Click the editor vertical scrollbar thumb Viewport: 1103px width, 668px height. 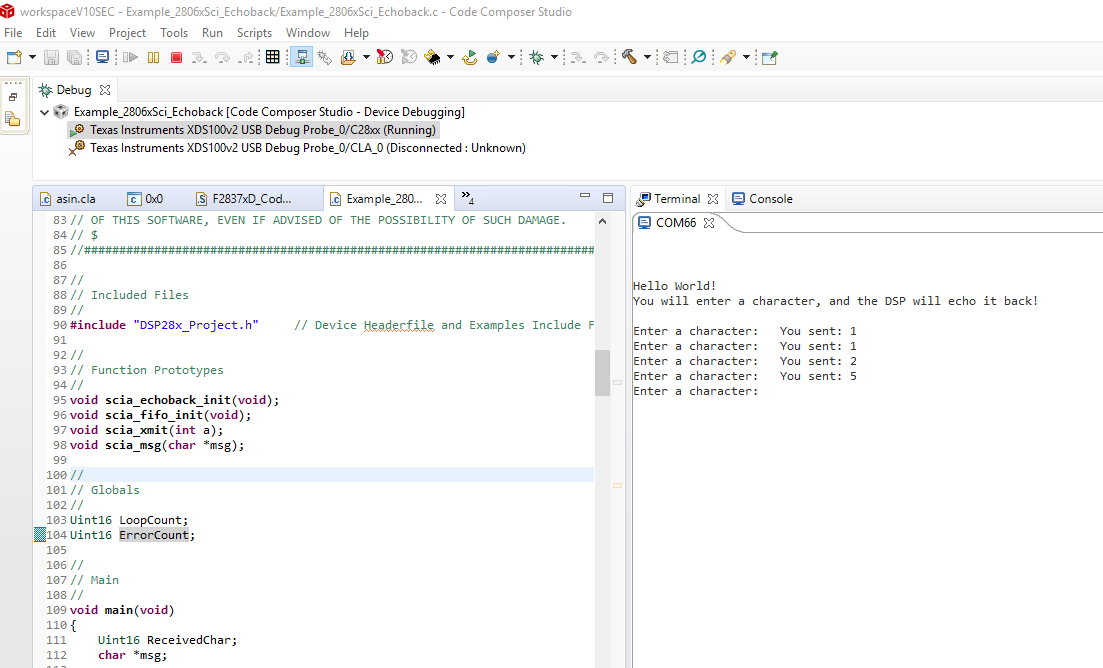click(x=602, y=373)
